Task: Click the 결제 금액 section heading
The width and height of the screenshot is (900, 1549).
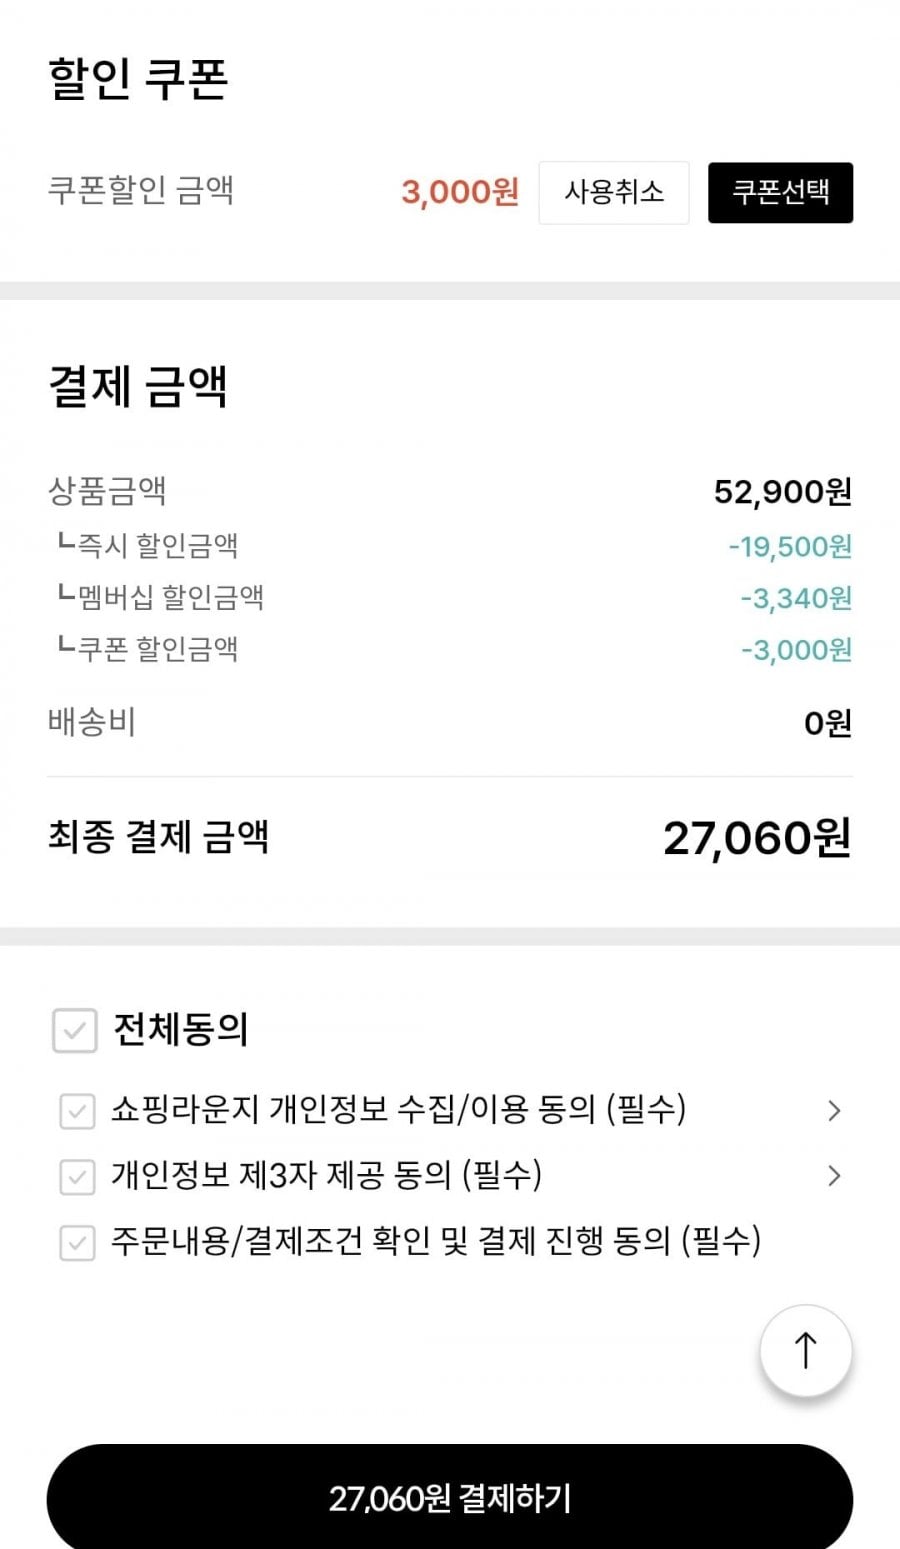Action: coord(138,387)
